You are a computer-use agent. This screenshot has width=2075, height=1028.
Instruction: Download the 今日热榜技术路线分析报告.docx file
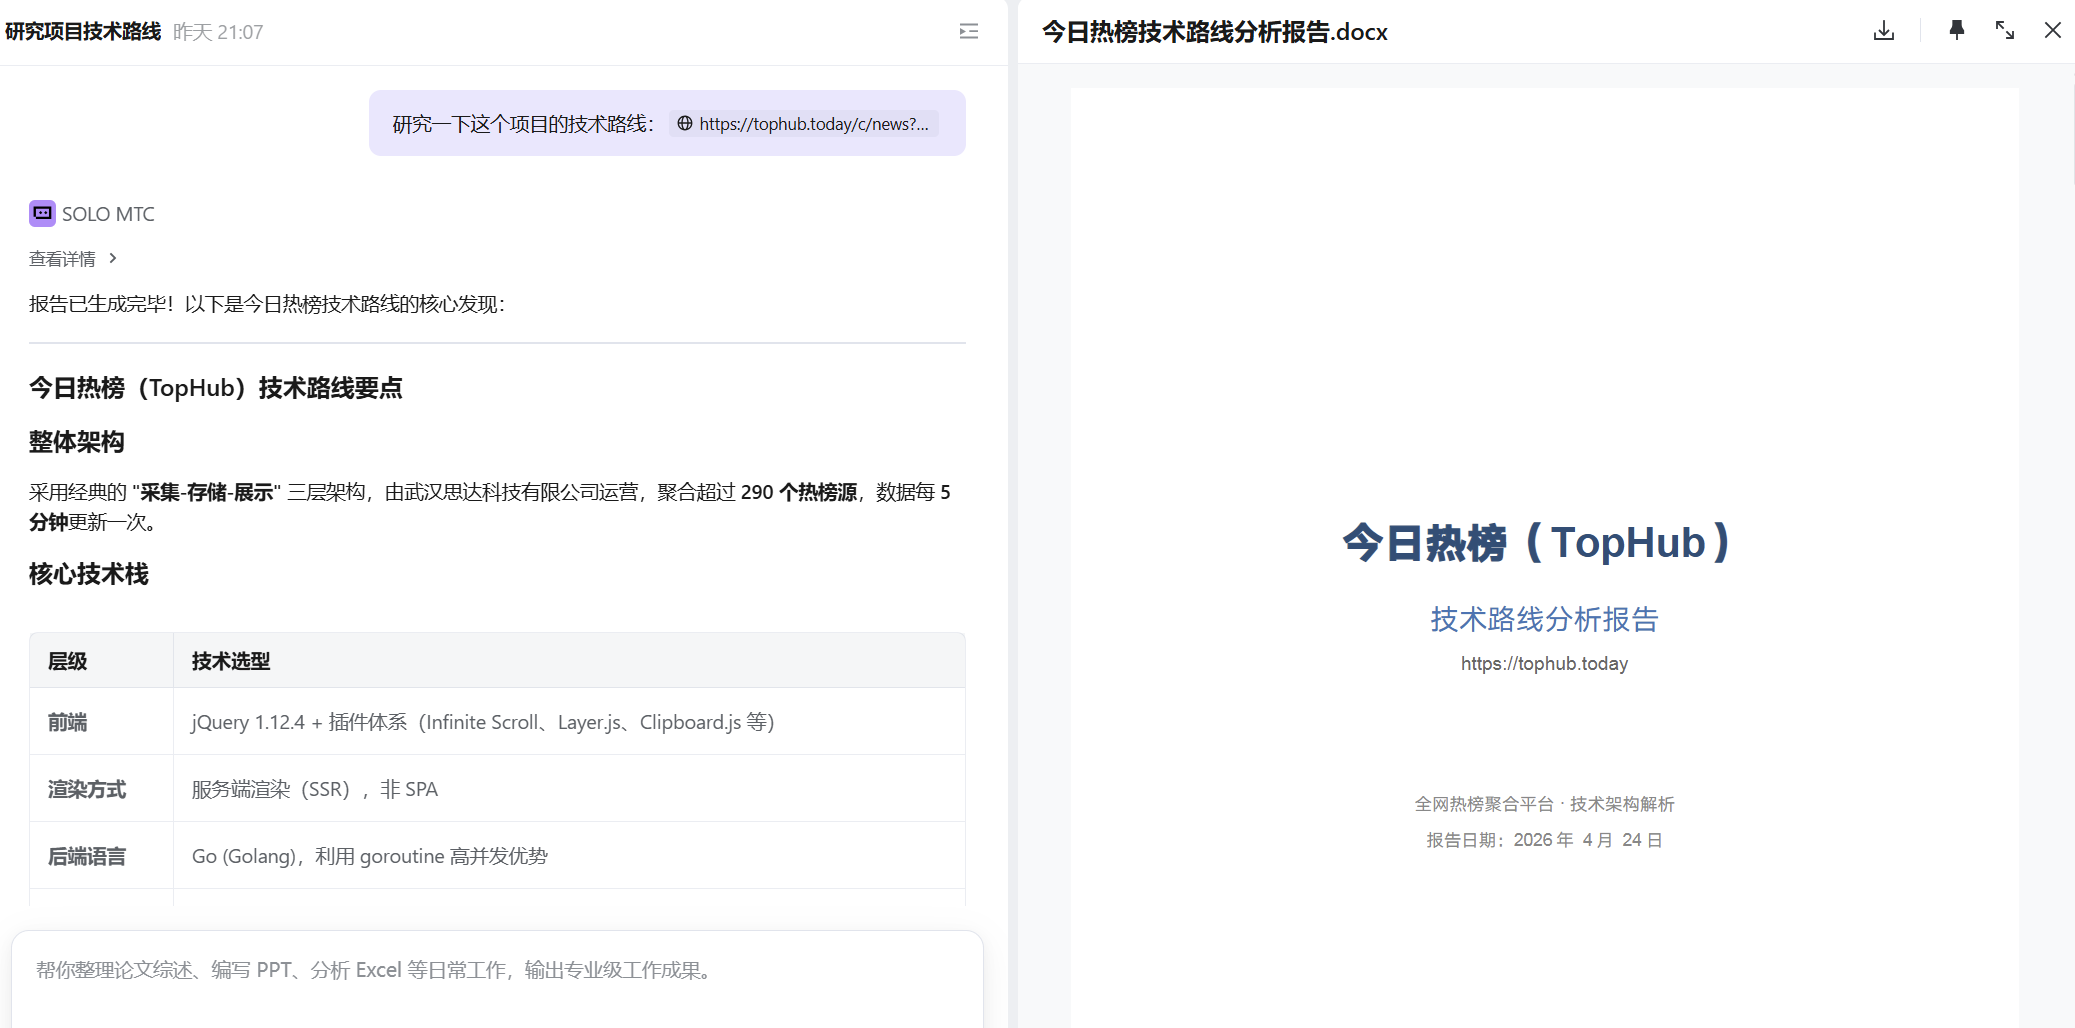click(1883, 31)
